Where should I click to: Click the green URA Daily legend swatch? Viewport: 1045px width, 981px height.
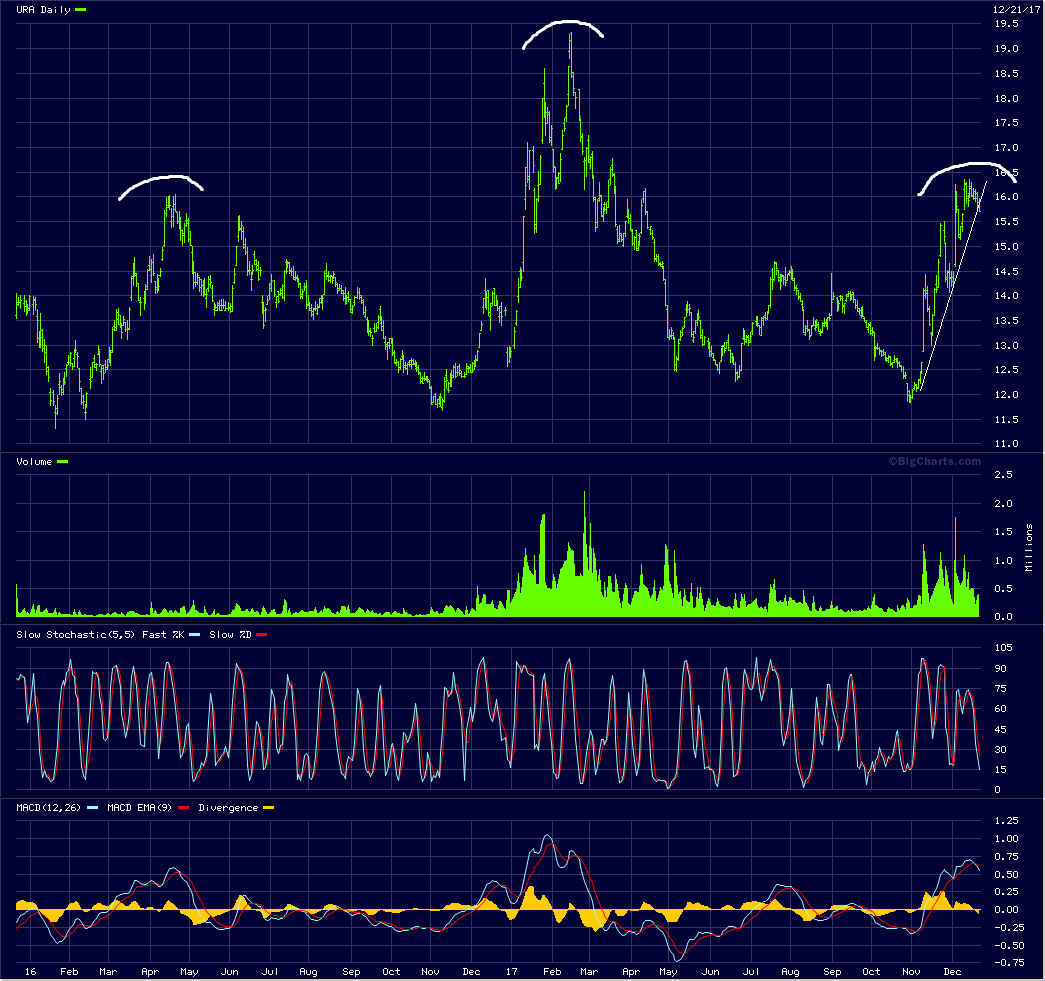click(x=81, y=10)
